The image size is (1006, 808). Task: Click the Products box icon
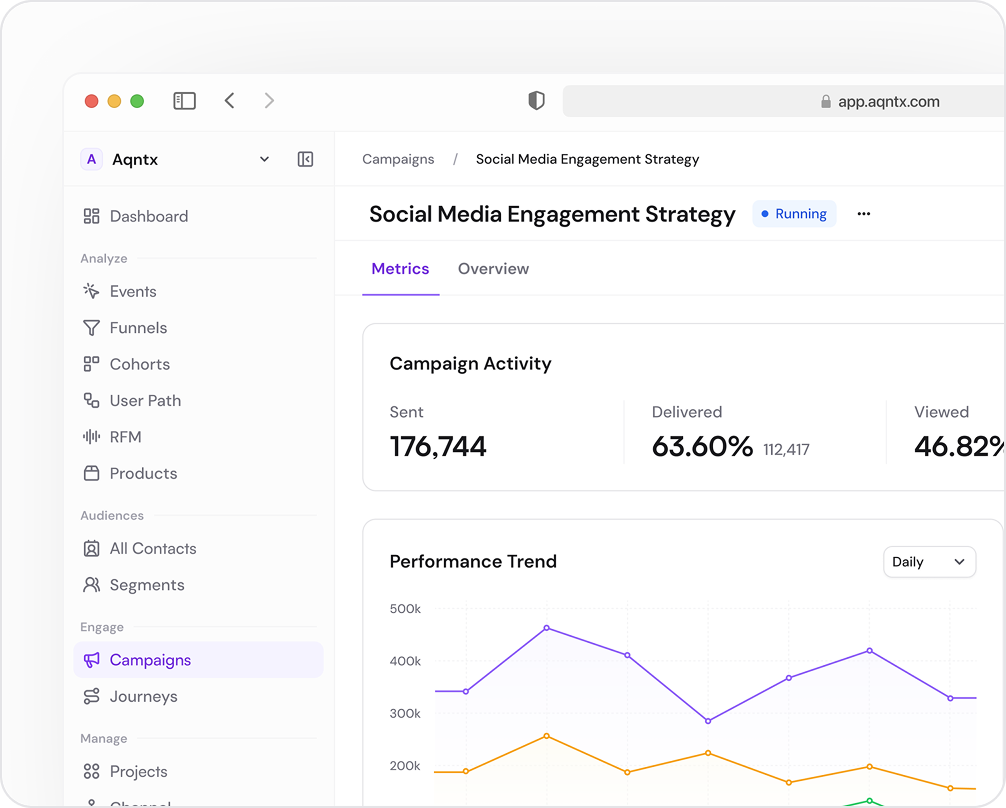91,473
